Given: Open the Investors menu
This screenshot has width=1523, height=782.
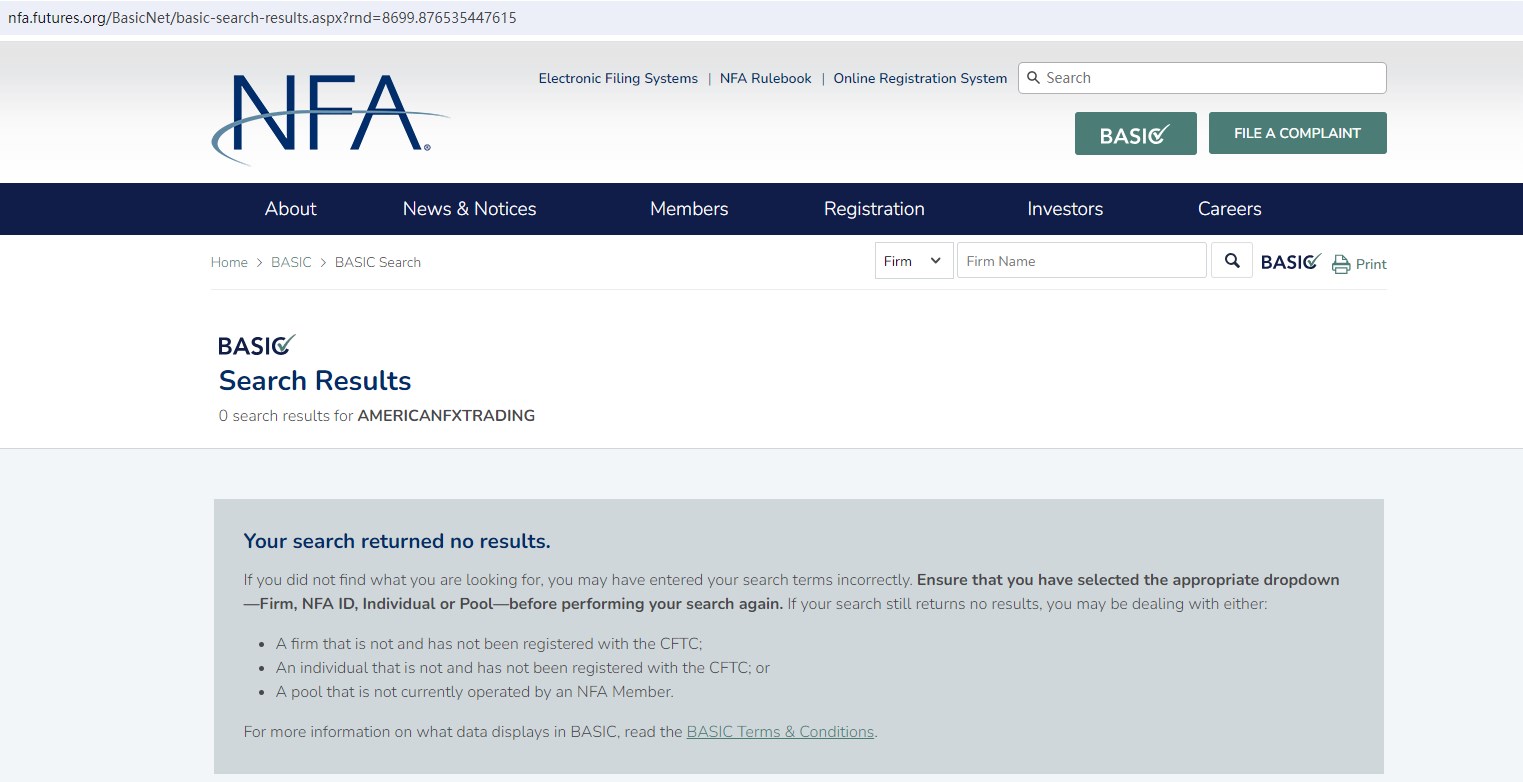Looking at the screenshot, I should point(1065,209).
